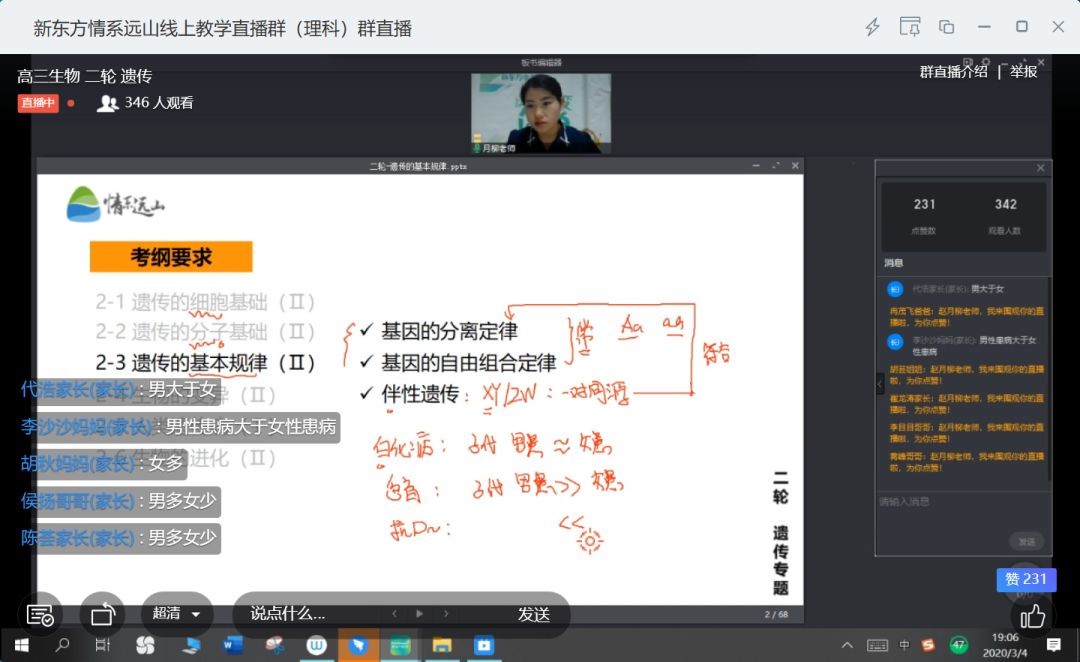1080x662 pixels.
Task: Click the green 47 tray icon
Action: click(958, 645)
